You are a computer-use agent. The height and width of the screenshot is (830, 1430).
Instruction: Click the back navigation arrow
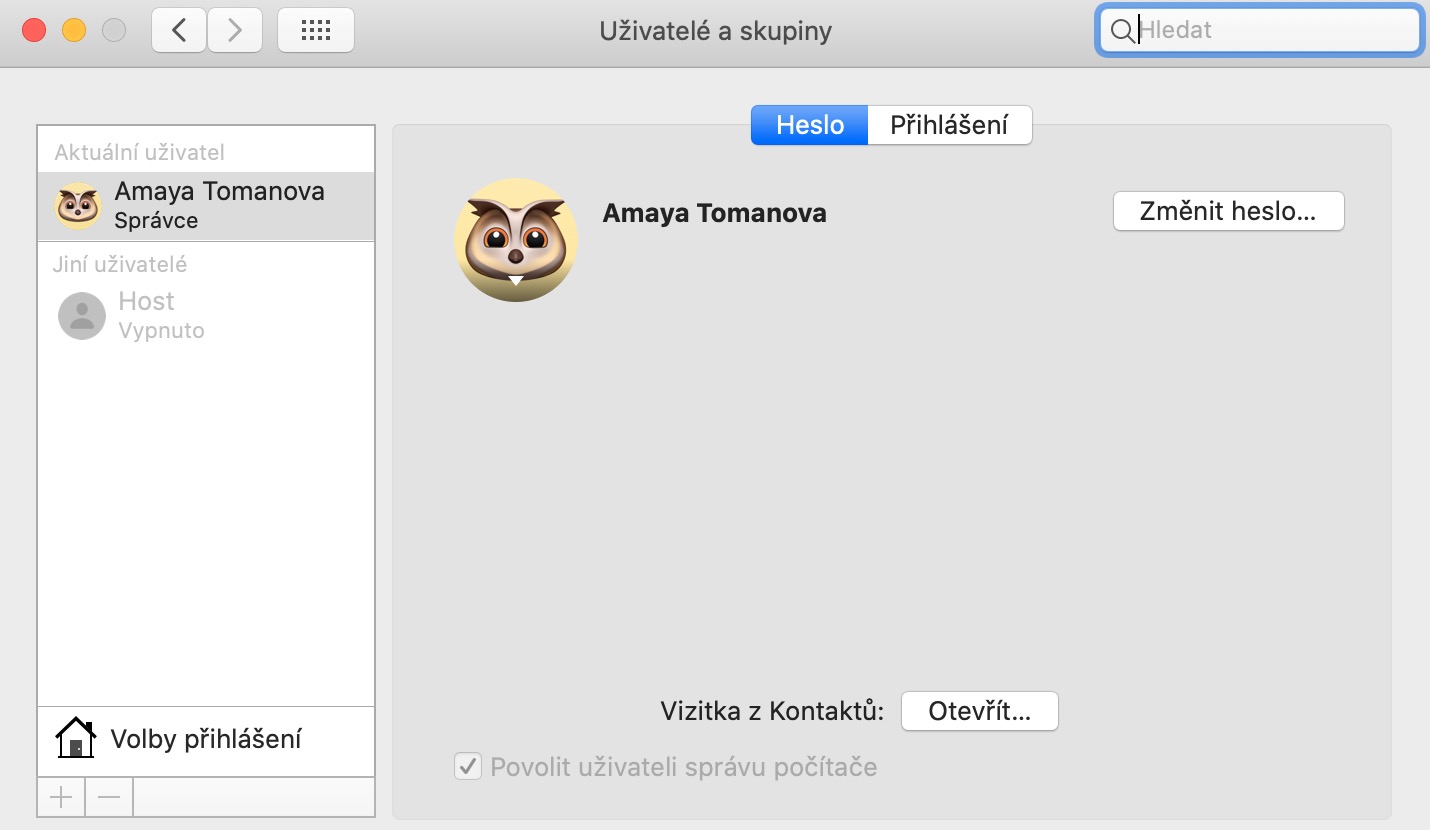click(180, 30)
